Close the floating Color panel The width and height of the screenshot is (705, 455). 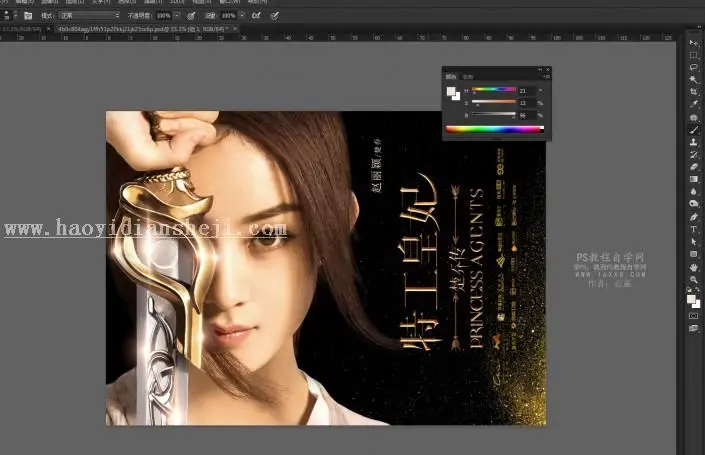[x=548, y=70]
